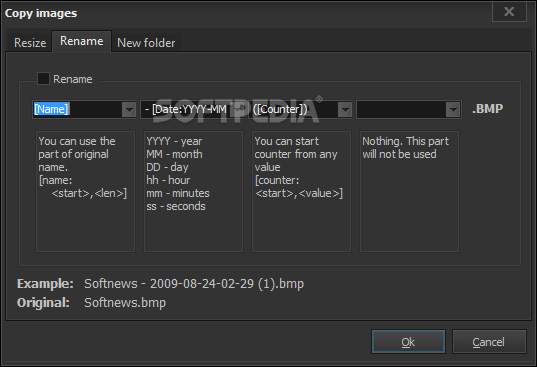Click the 'You can start counter from any value' text
Viewport: 537px width, 367px height.
(296, 154)
